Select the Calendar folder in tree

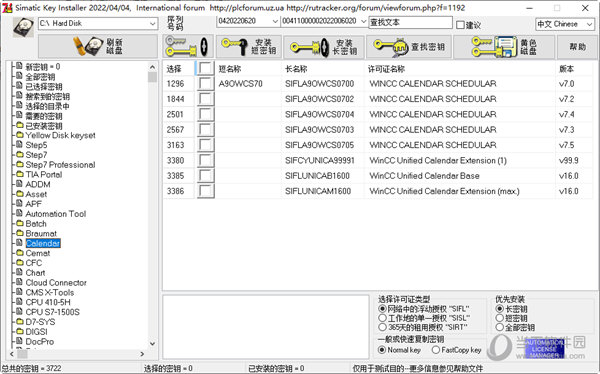pyautogui.click(x=43, y=243)
